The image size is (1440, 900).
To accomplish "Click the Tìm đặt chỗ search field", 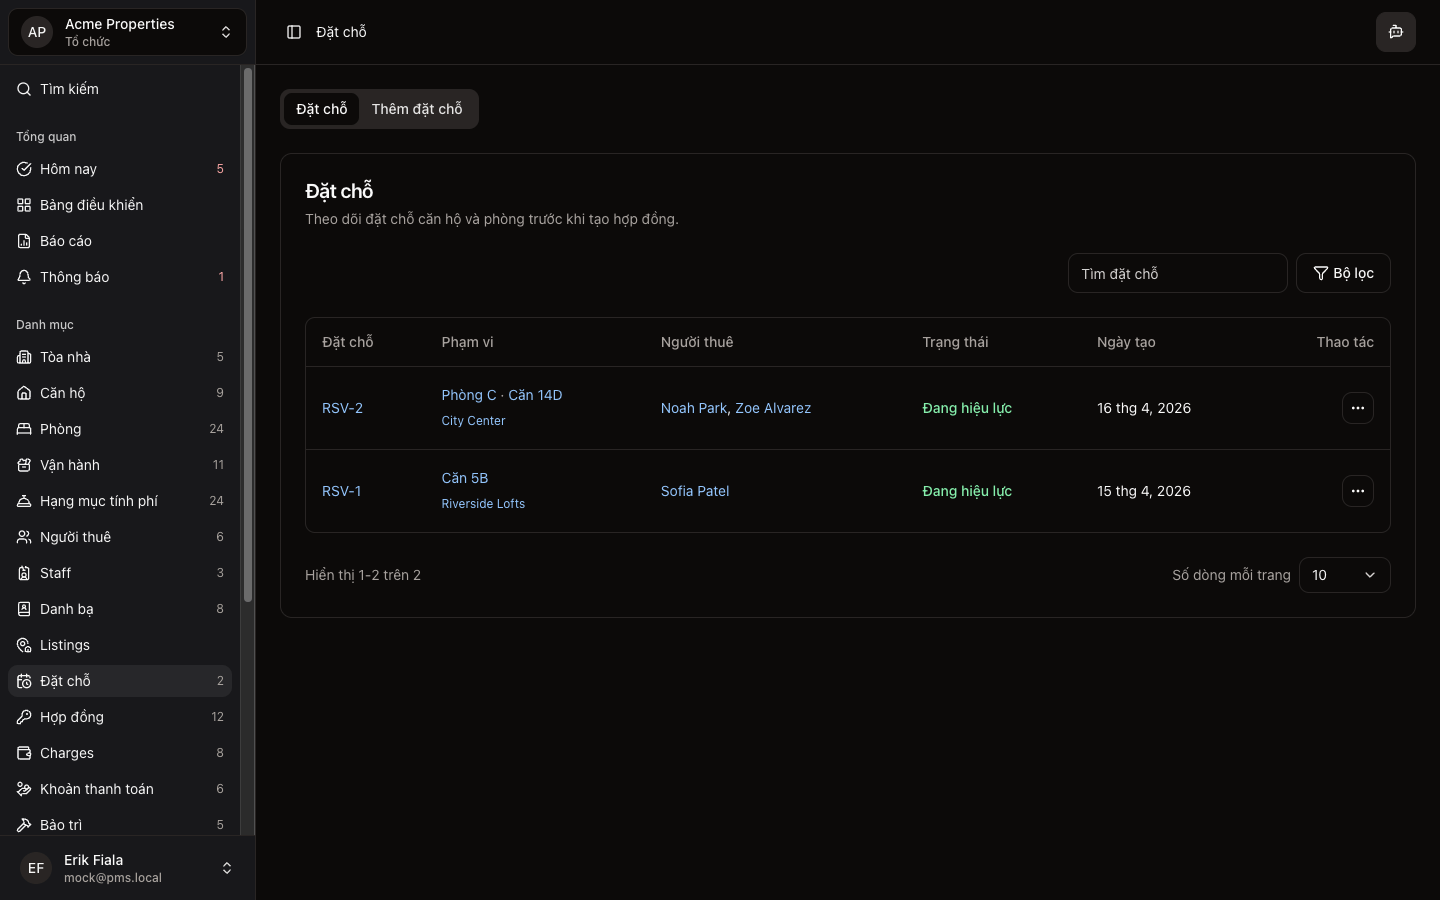I will point(1177,273).
